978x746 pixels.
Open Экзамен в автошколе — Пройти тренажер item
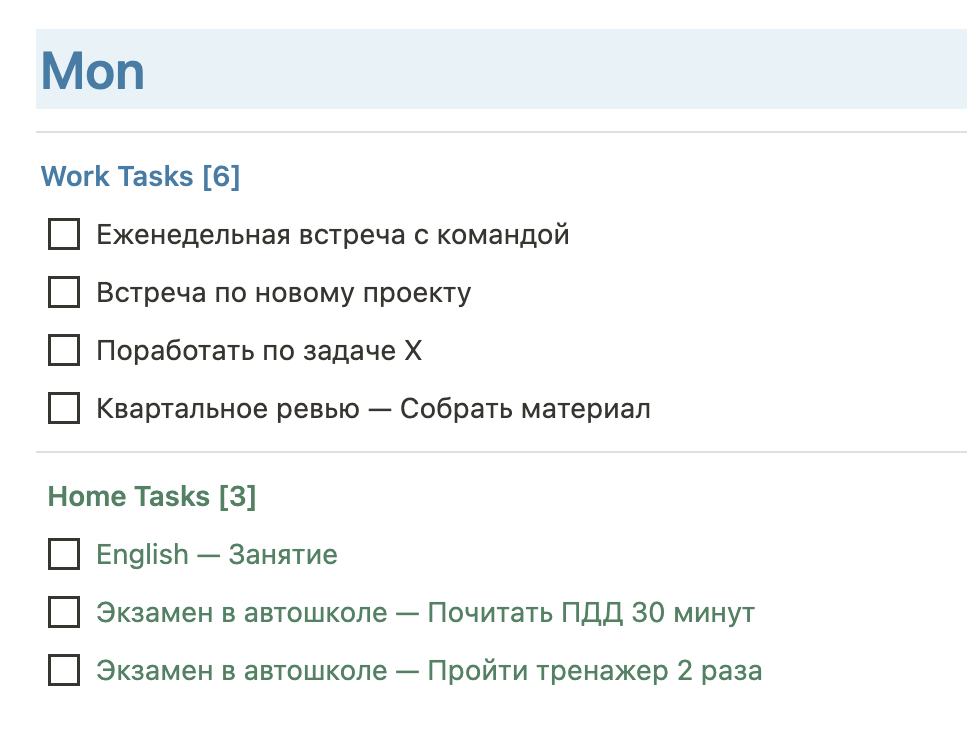point(429,670)
